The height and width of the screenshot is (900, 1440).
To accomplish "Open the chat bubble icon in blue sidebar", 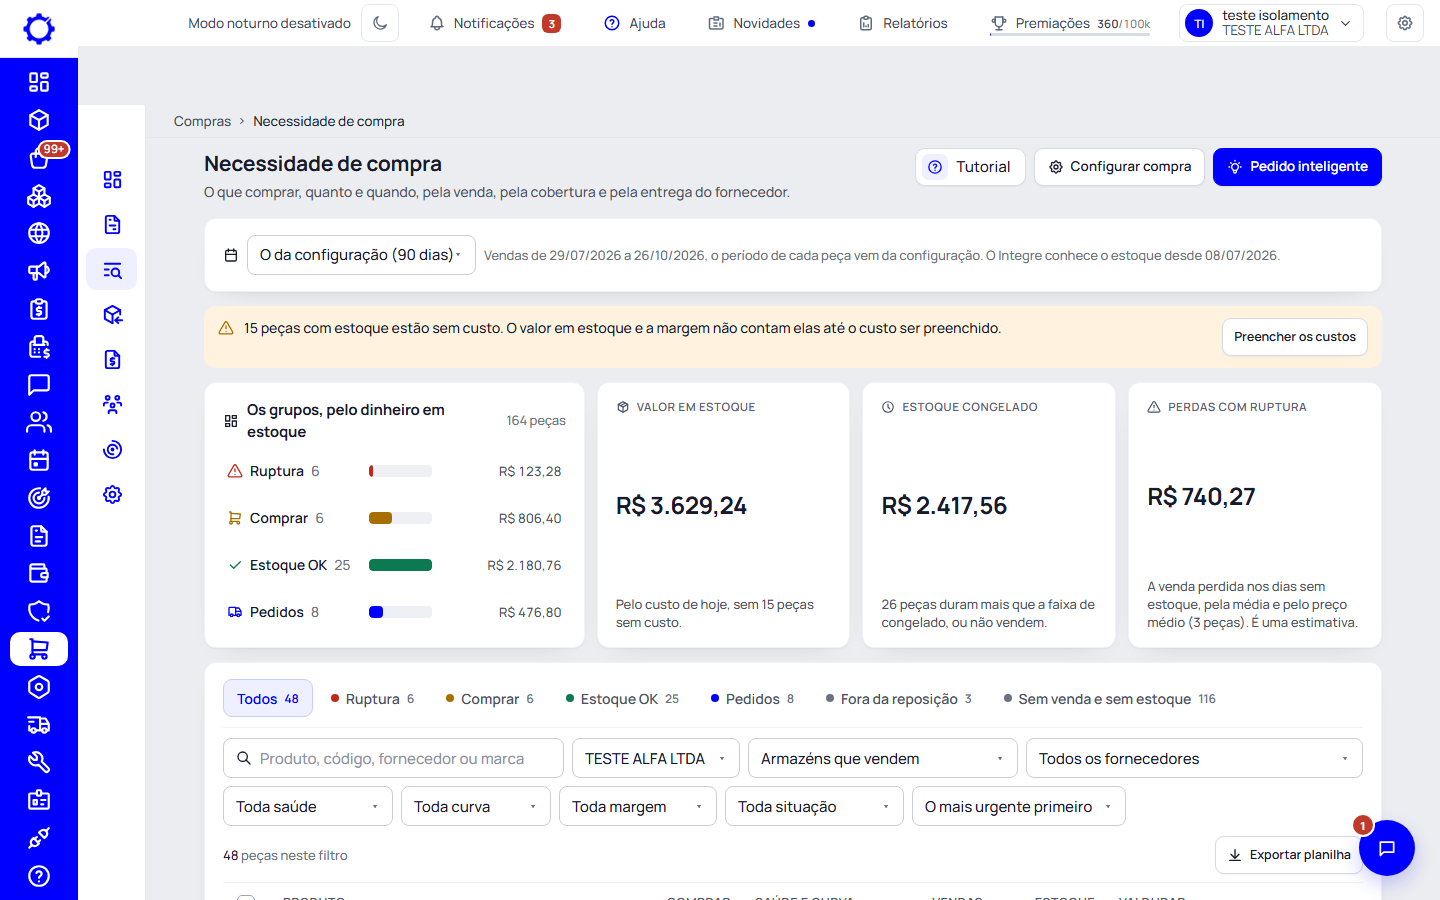I will [x=39, y=385].
